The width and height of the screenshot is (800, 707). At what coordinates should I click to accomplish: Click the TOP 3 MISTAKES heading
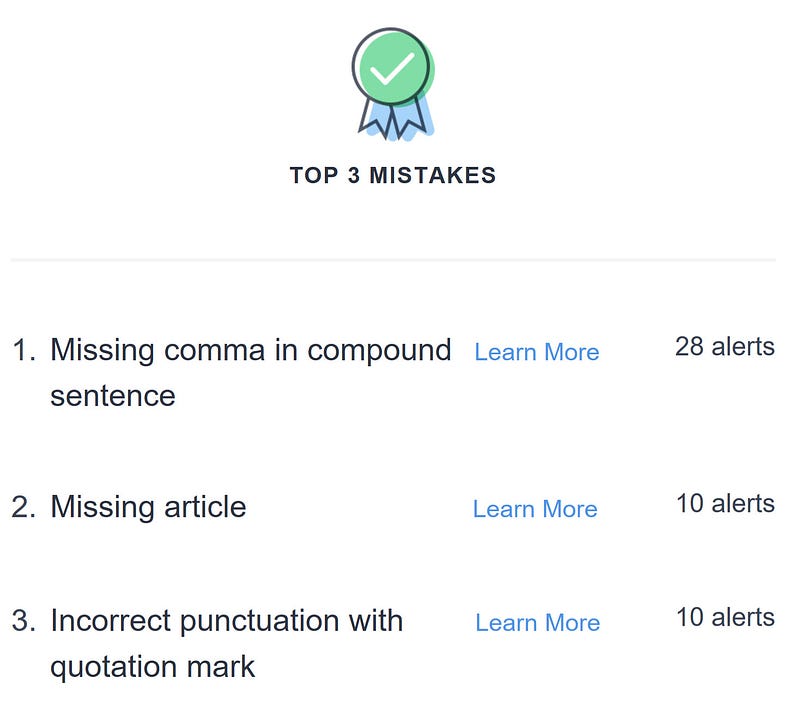392,176
